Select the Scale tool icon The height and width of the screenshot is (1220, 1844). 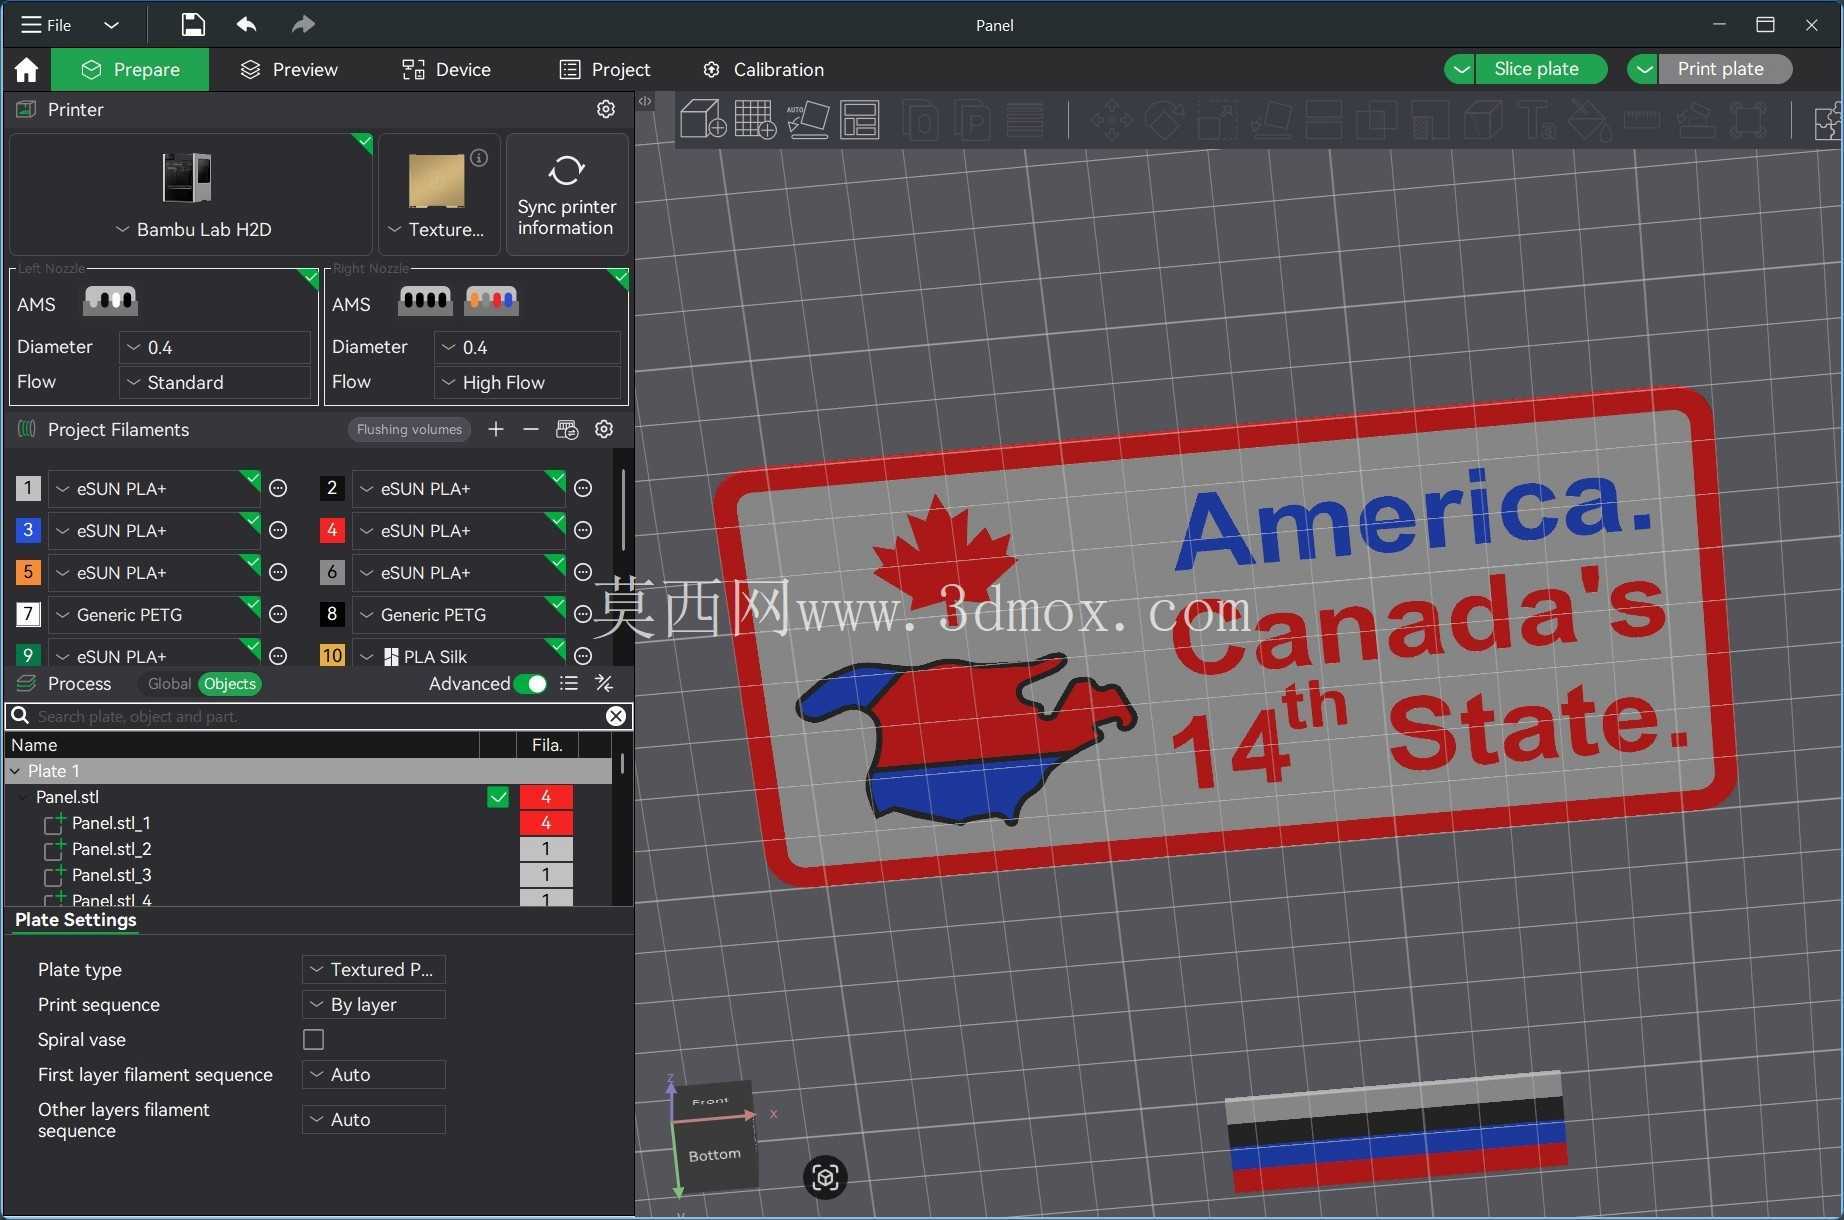[x=1217, y=120]
